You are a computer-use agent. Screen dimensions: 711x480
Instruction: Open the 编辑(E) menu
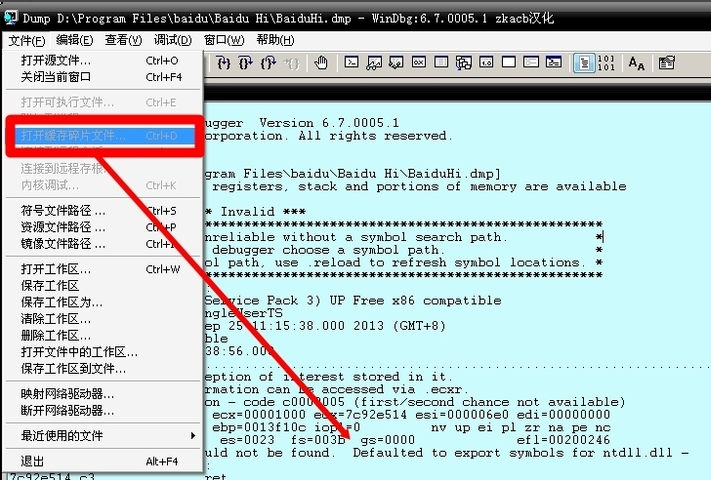(x=74, y=40)
